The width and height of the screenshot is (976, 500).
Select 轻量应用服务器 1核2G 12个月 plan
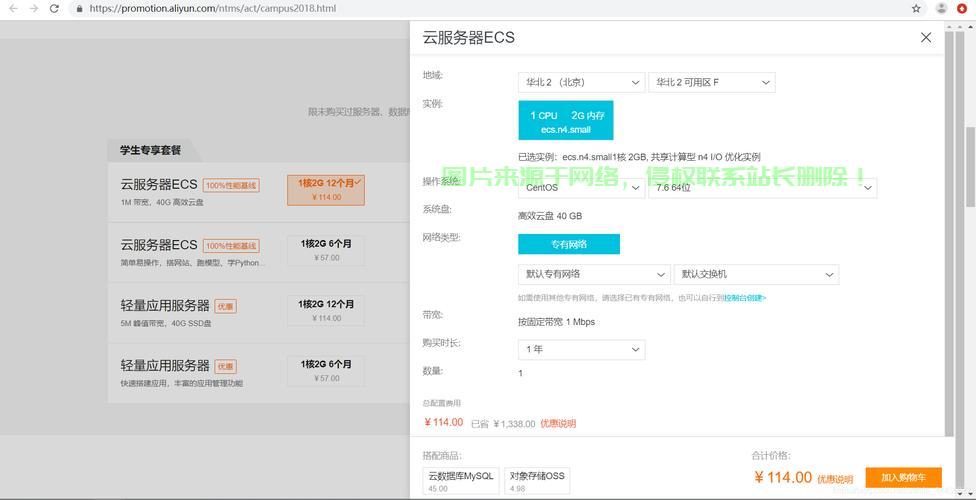[326, 310]
